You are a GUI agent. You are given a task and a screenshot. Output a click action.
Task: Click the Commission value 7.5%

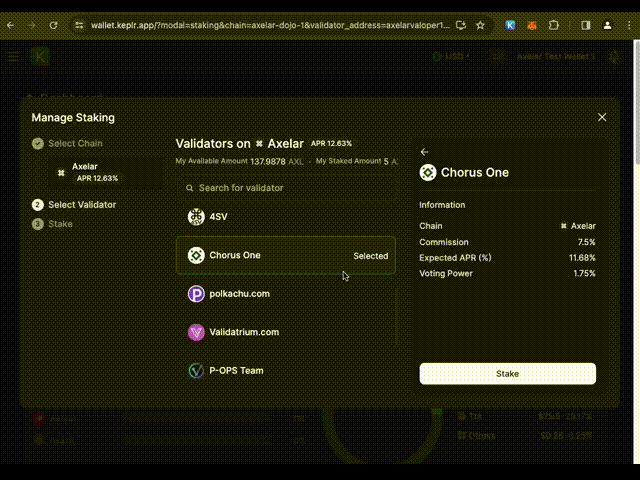pos(587,242)
